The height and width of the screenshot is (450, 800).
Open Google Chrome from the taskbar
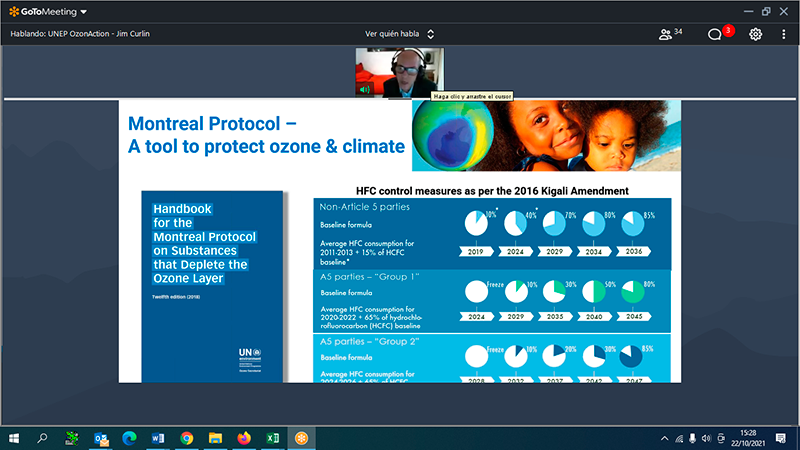(186, 438)
